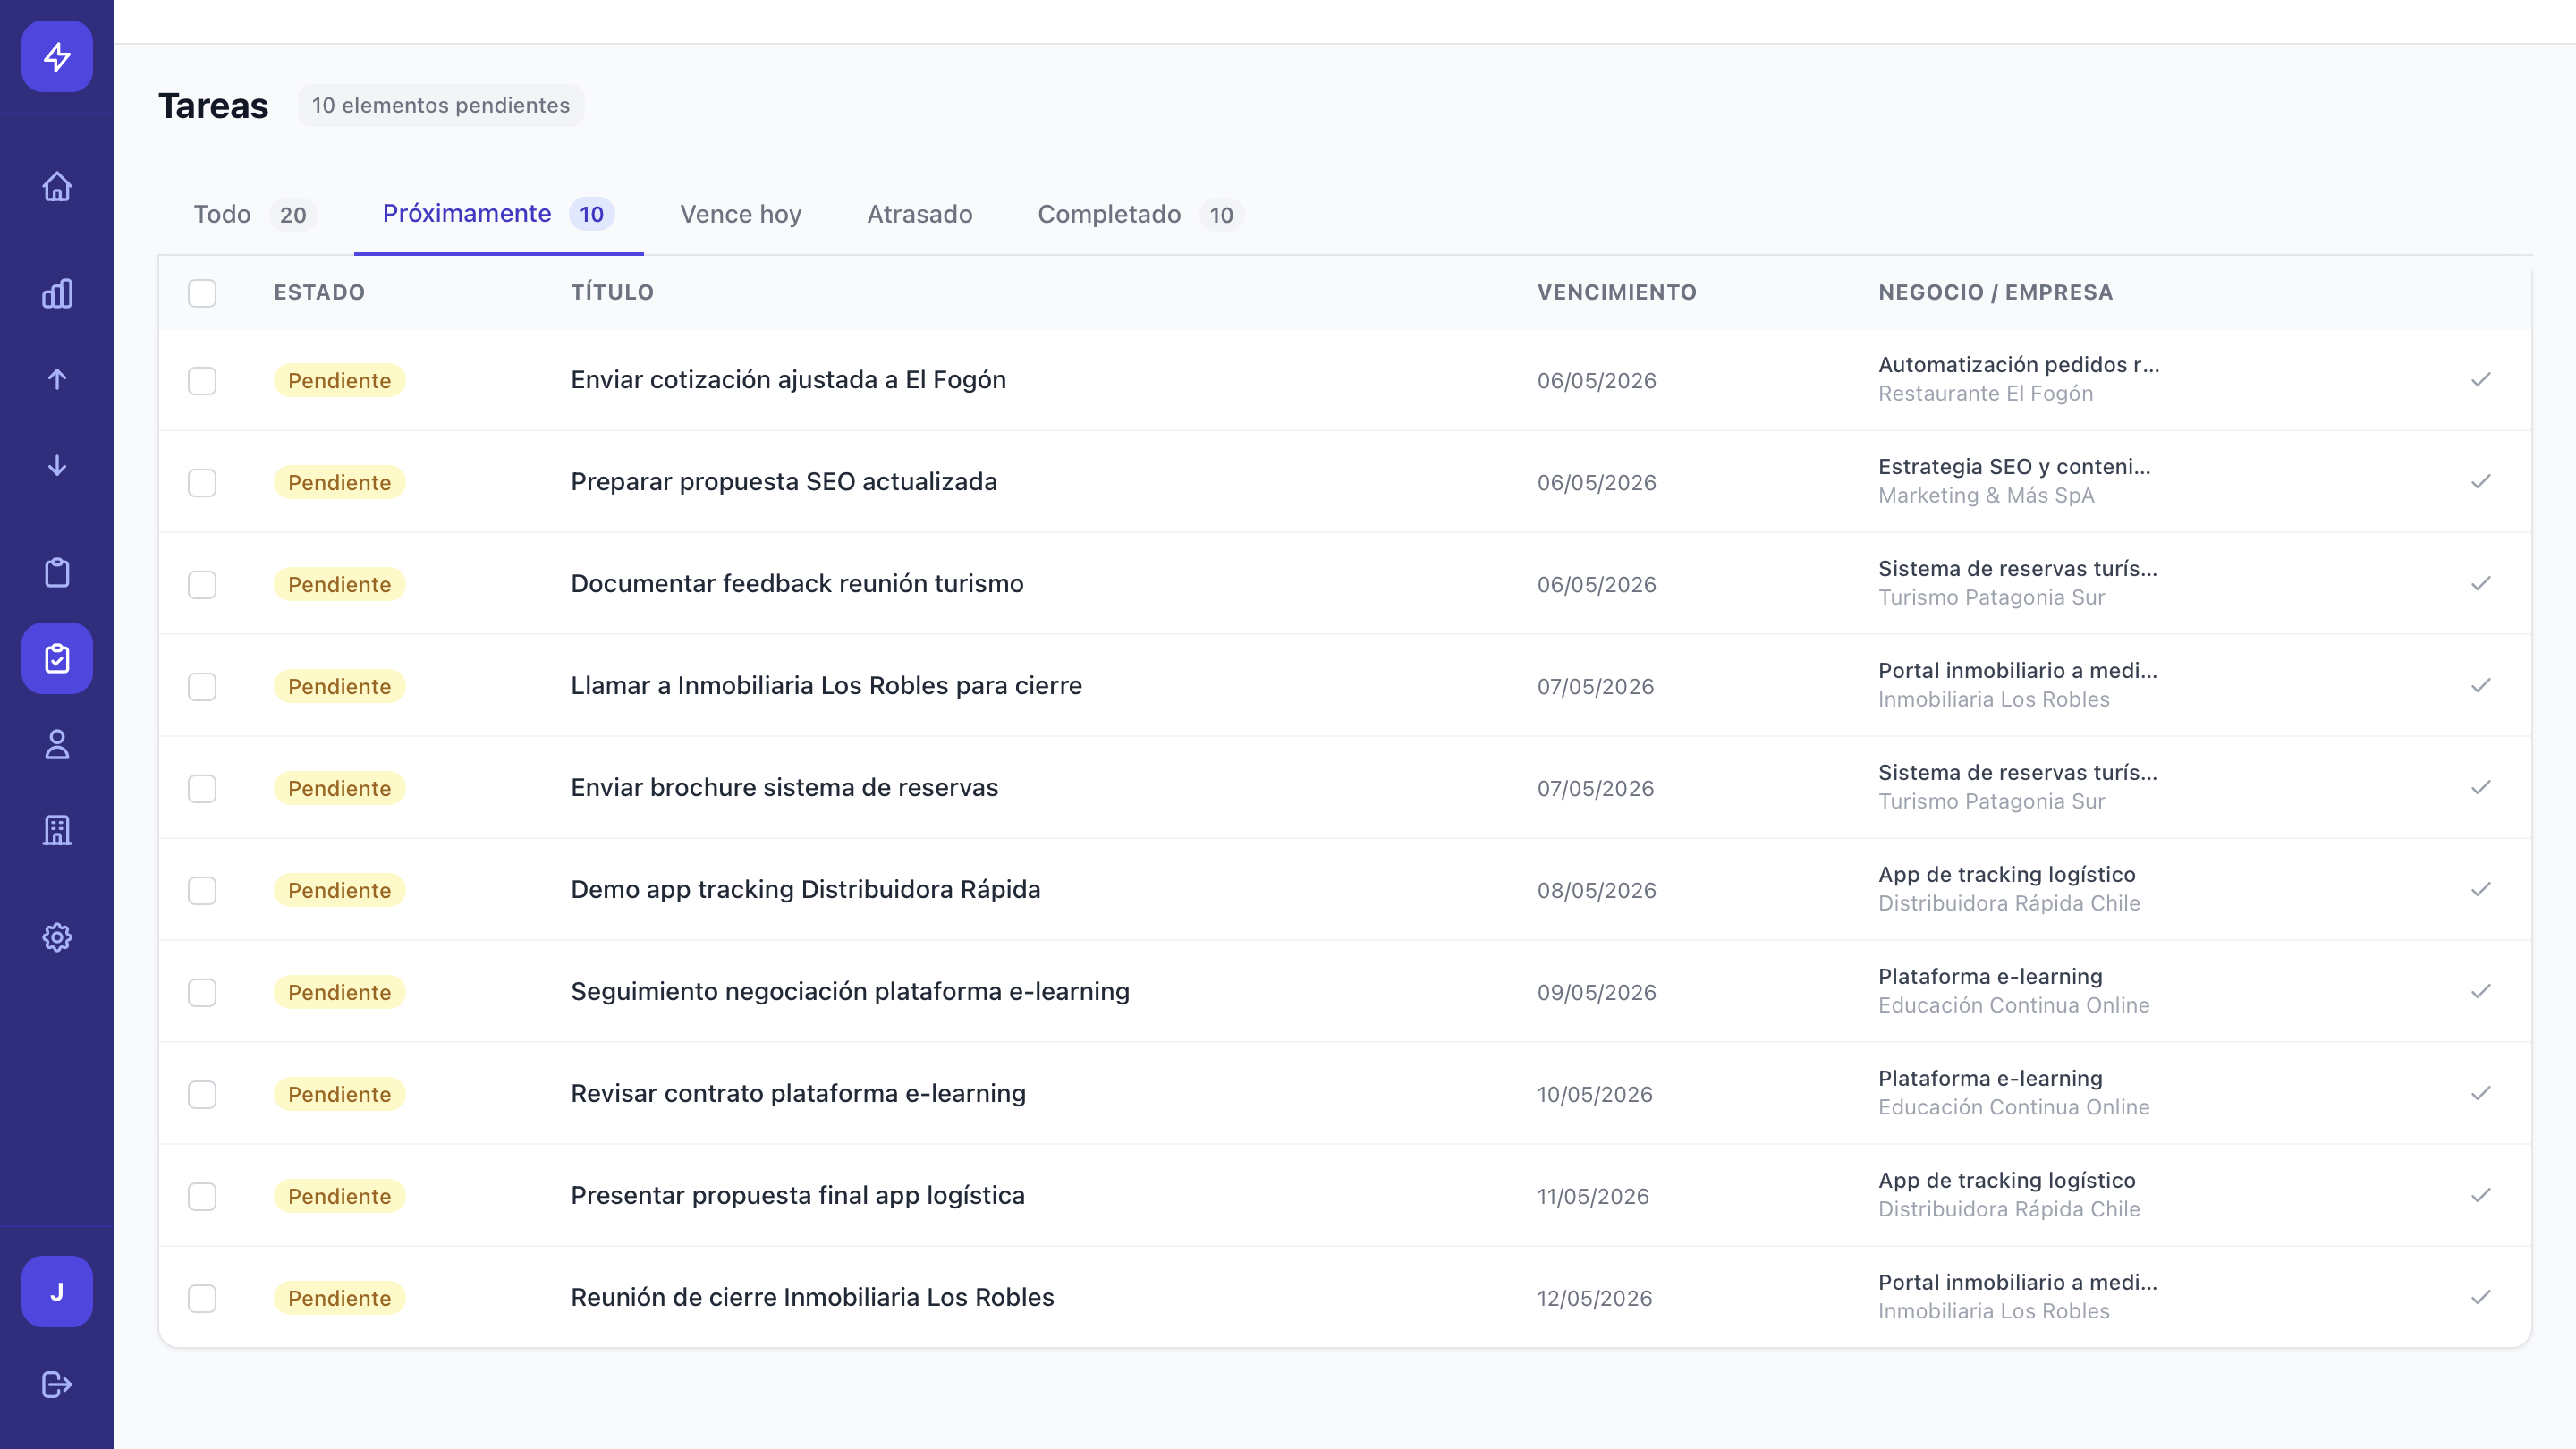This screenshot has height=1449, width=2576.
Task: Check the 'Reunión de cierre' row checkbox
Action: tap(202, 1299)
